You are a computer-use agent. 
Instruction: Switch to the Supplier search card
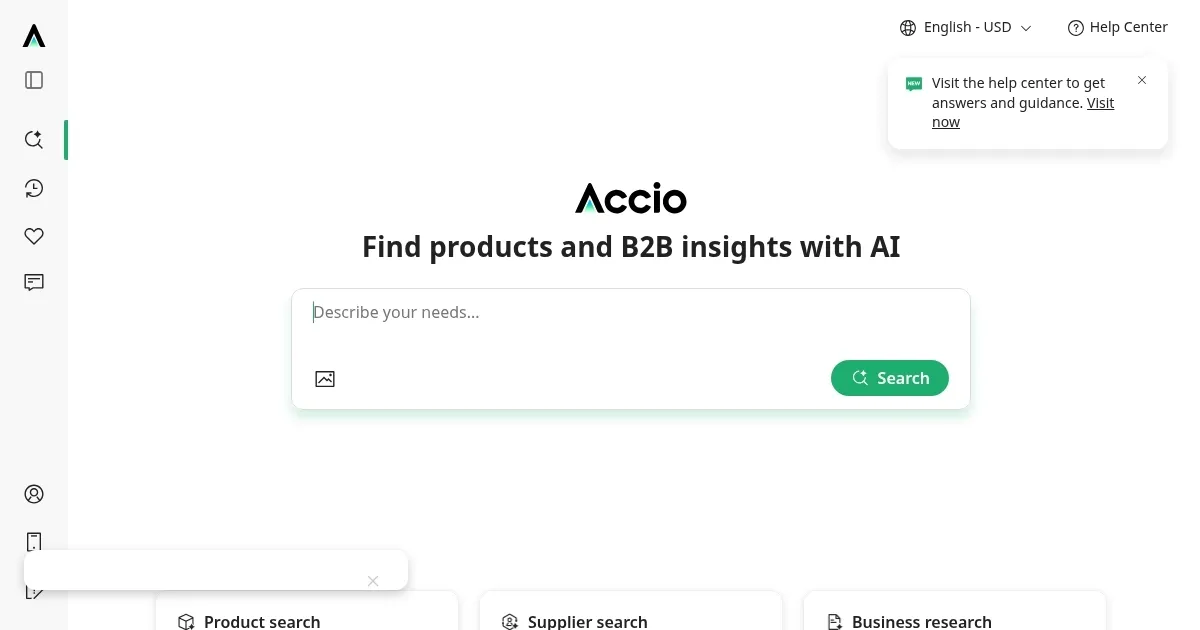click(x=631, y=621)
